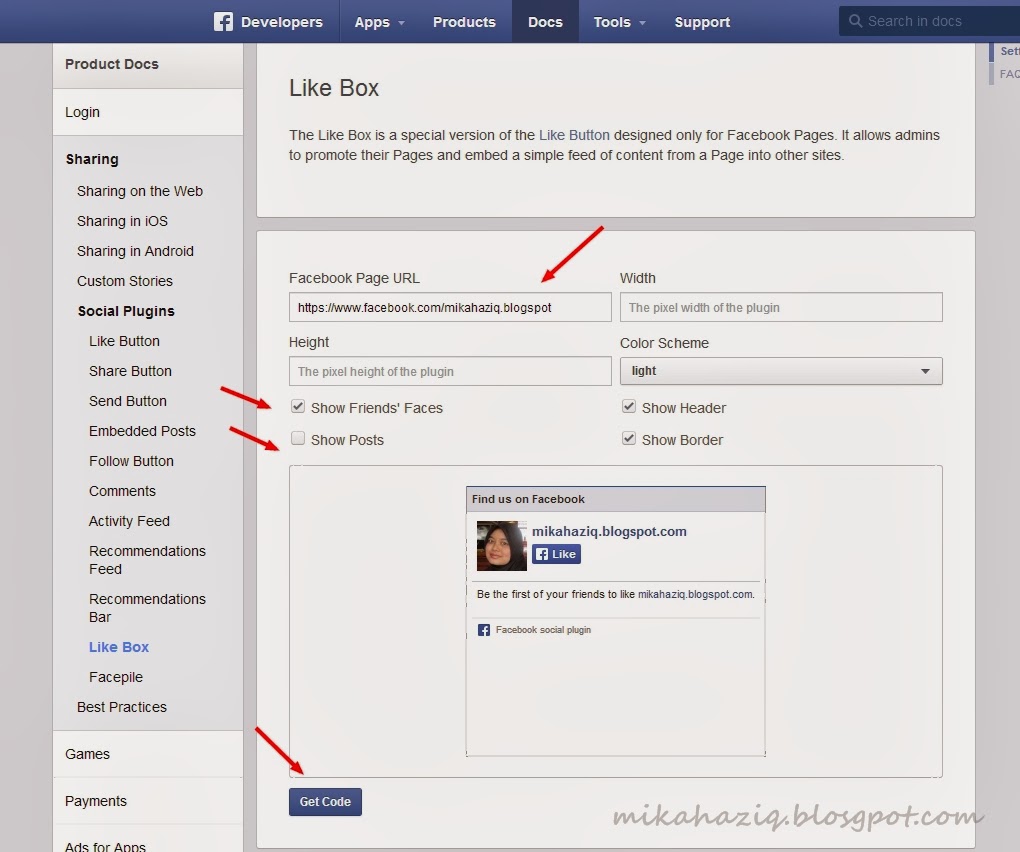Open Follow Button page
This screenshot has width=1020, height=852.
pos(131,460)
